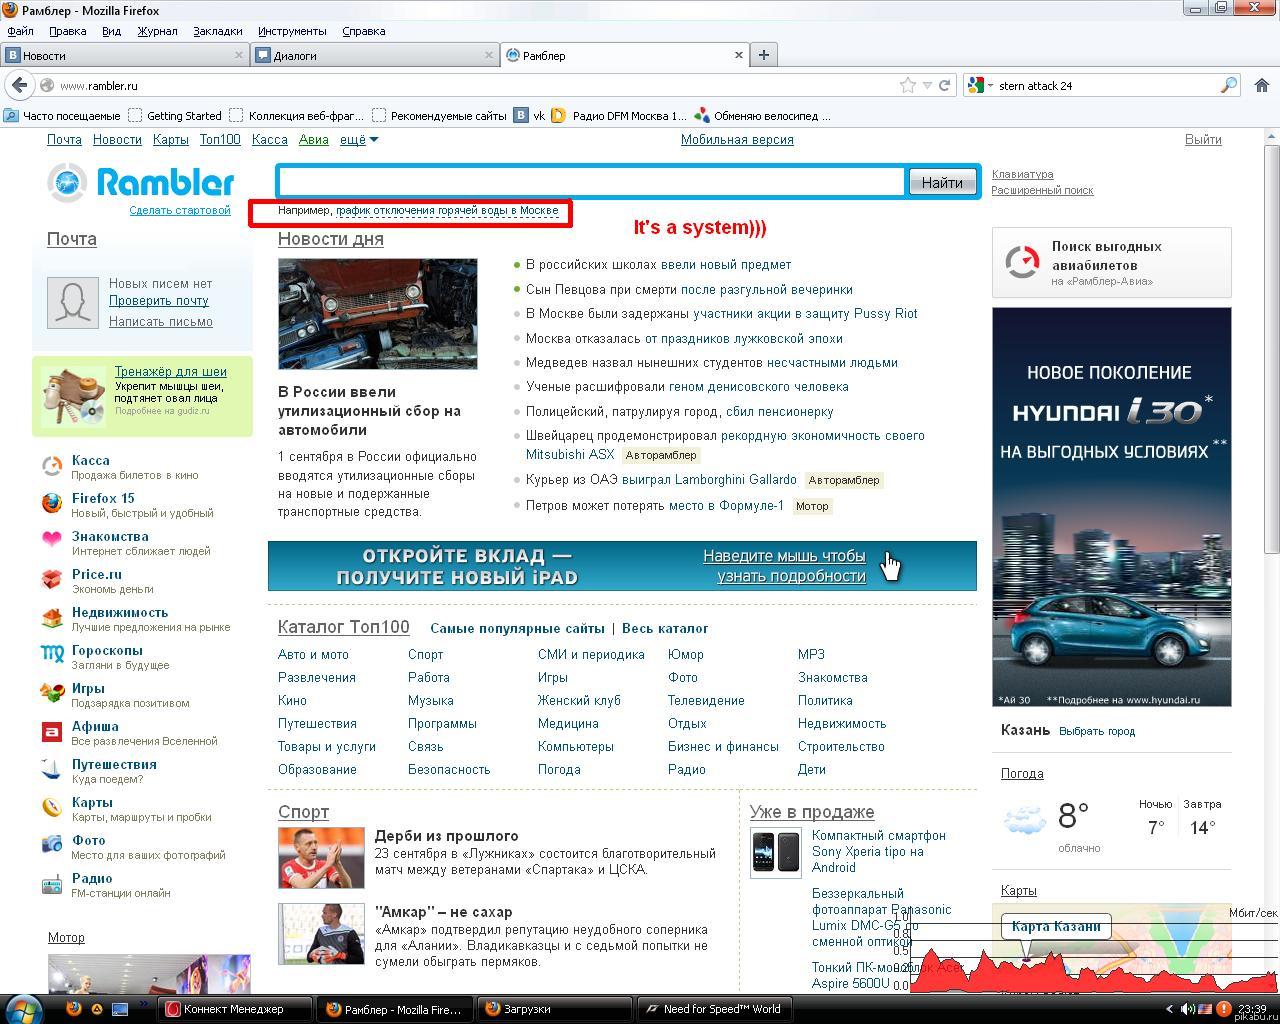Go to the Firefox home page icon
This screenshot has height=1024, width=1280.
1262,86
